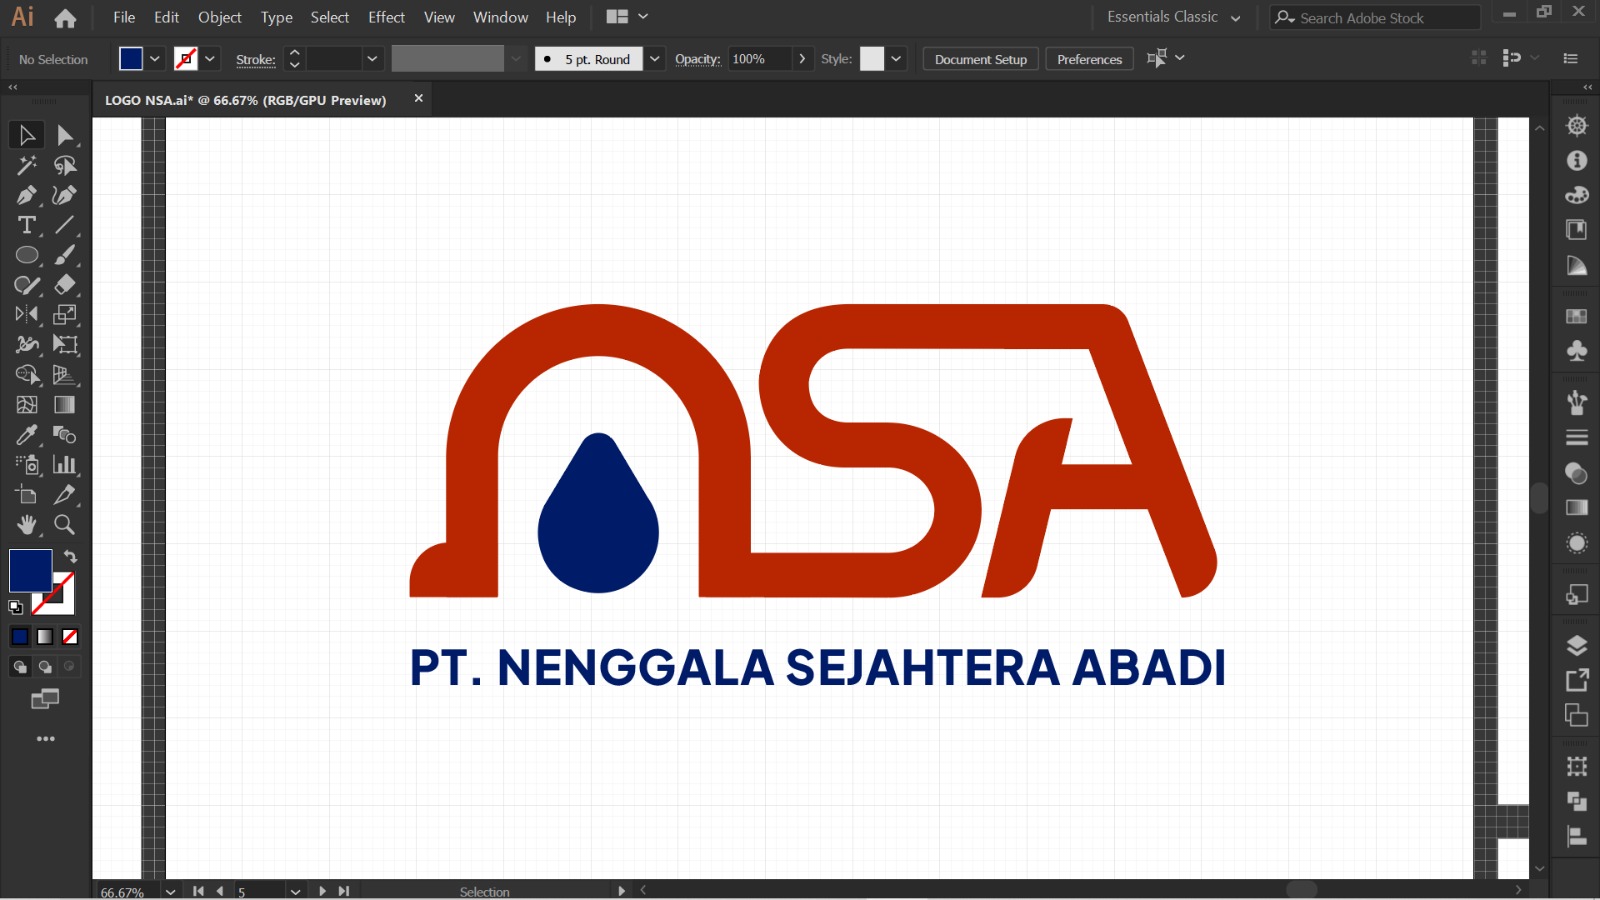Select the Slice tool
This screenshot has width=1600, height=900.
pyautogui.click(x=65, y=495)
